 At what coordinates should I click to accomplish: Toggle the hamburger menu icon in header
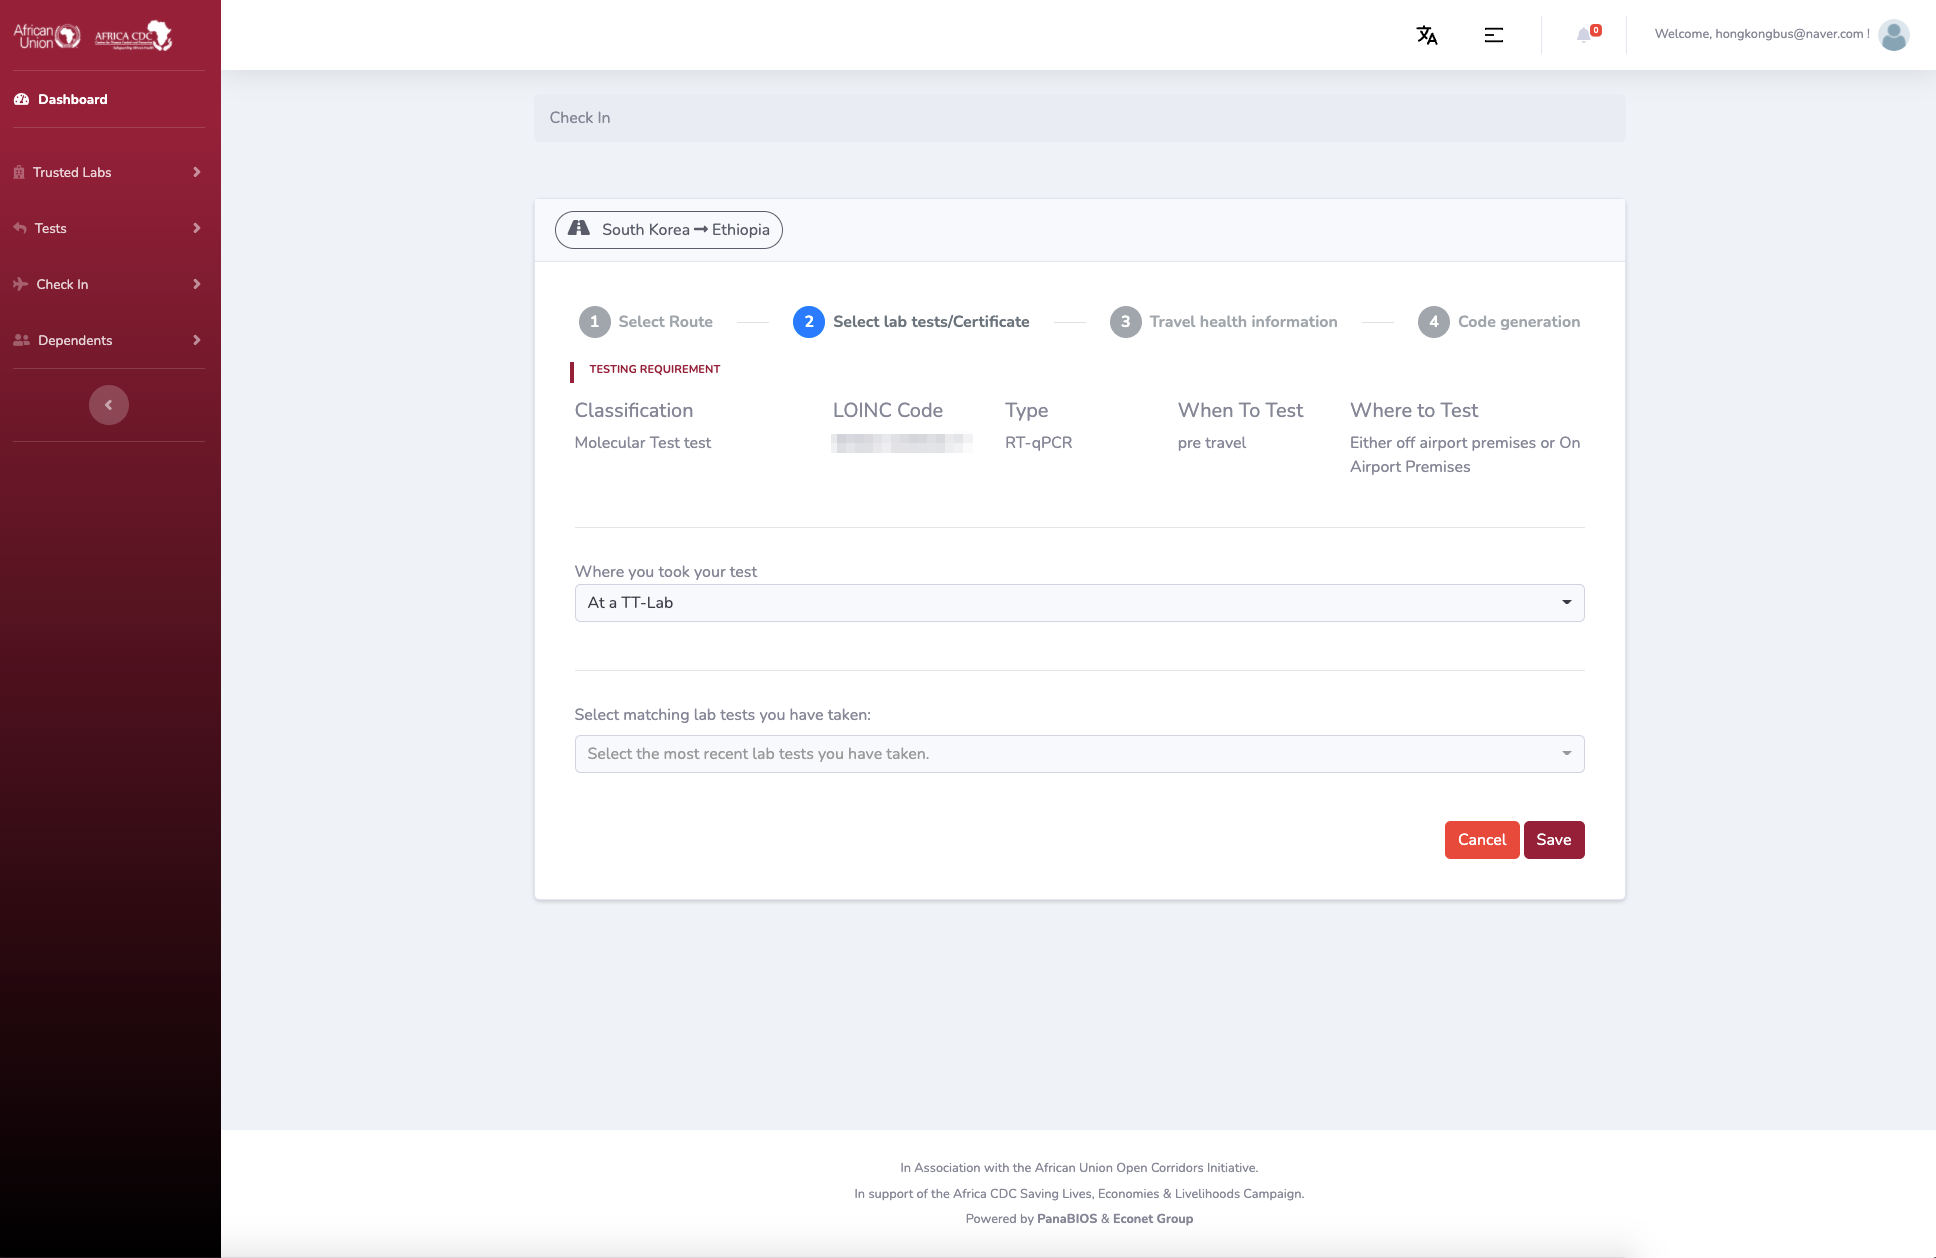(x=1493, y=35)
